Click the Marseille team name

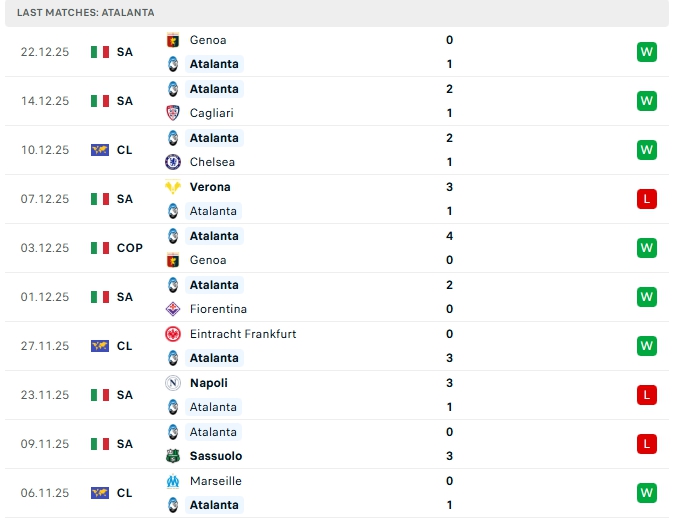pos(215,481)
